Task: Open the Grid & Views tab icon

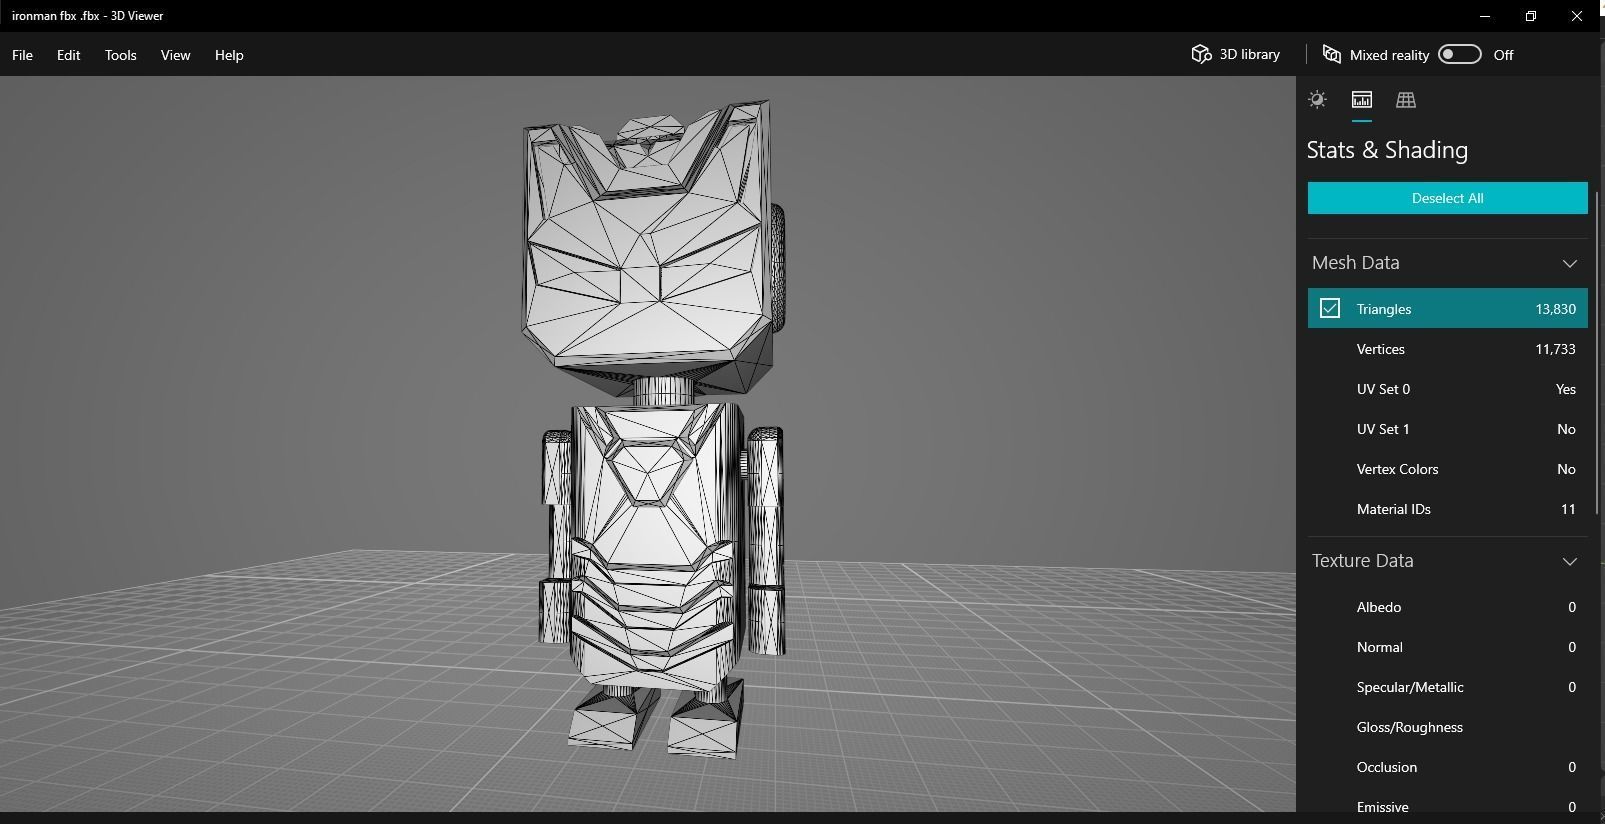Action: coord(1405,99)
